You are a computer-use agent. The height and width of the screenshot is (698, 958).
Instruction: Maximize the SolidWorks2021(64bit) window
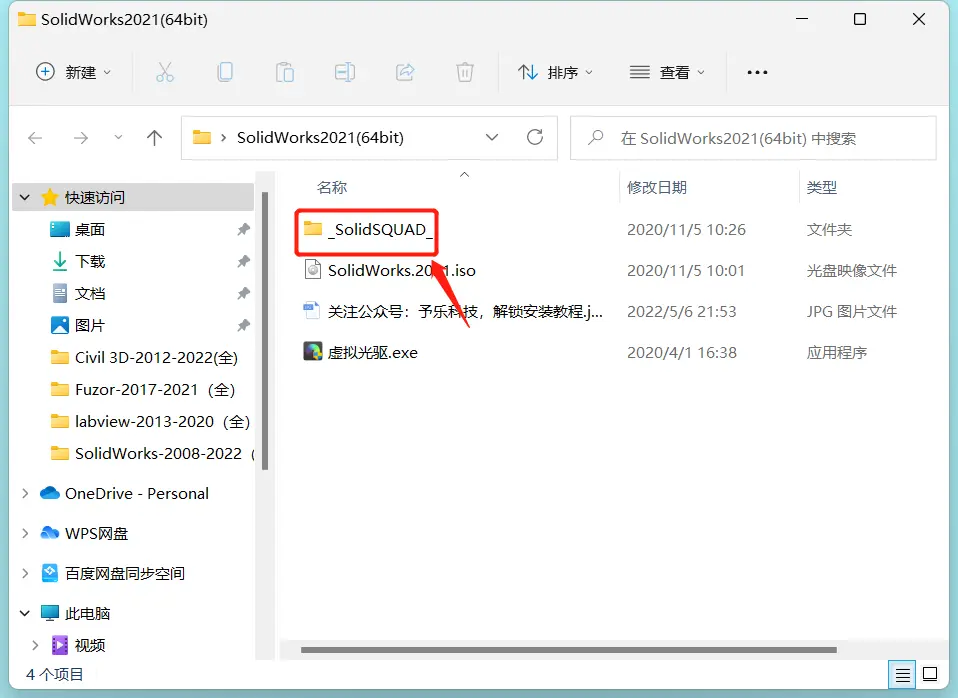click(x=860, y=19)
